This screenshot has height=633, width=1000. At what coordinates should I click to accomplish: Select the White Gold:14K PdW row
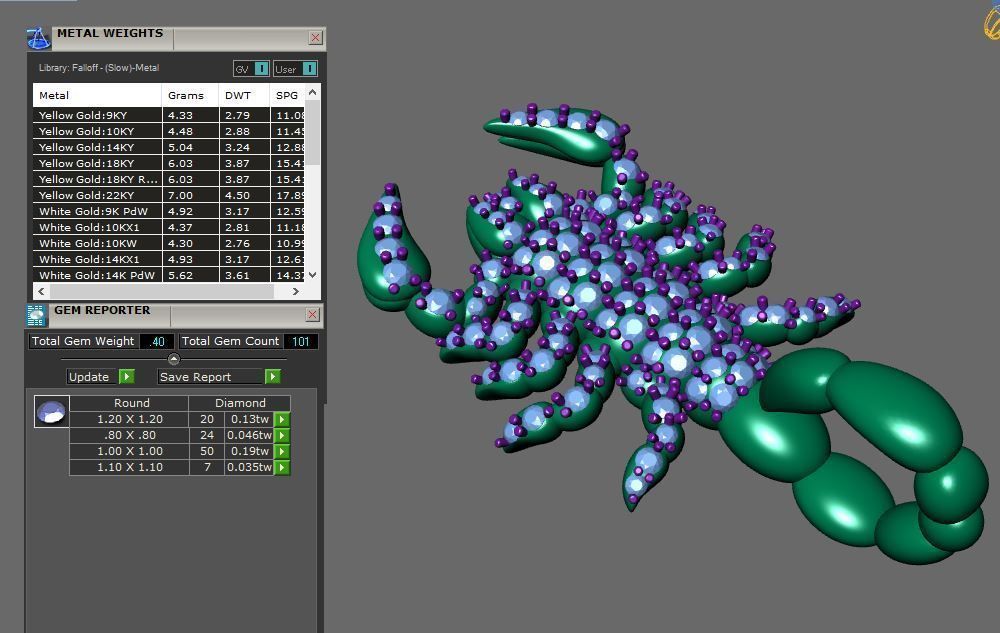169,275
